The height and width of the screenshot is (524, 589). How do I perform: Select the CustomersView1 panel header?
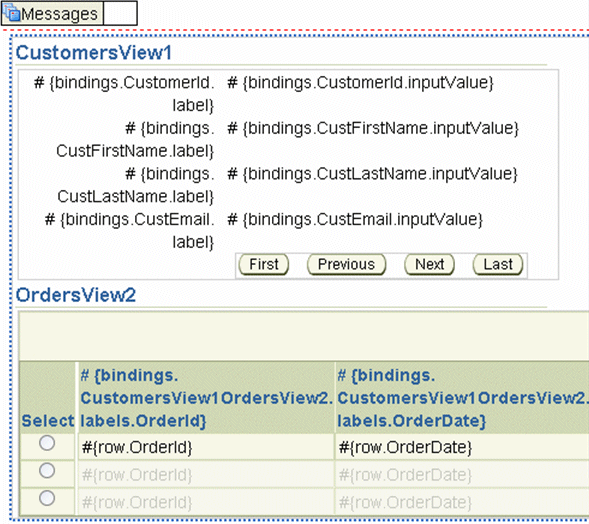click(94, 53)
